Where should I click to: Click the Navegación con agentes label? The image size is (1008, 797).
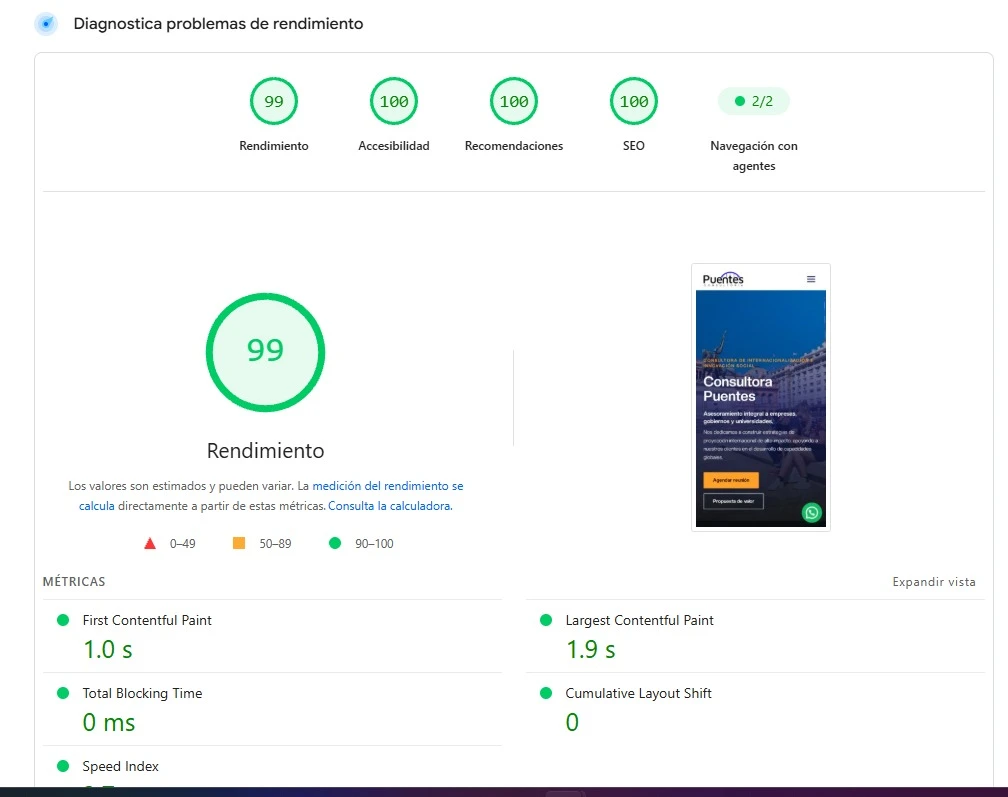tap(754, 156)
